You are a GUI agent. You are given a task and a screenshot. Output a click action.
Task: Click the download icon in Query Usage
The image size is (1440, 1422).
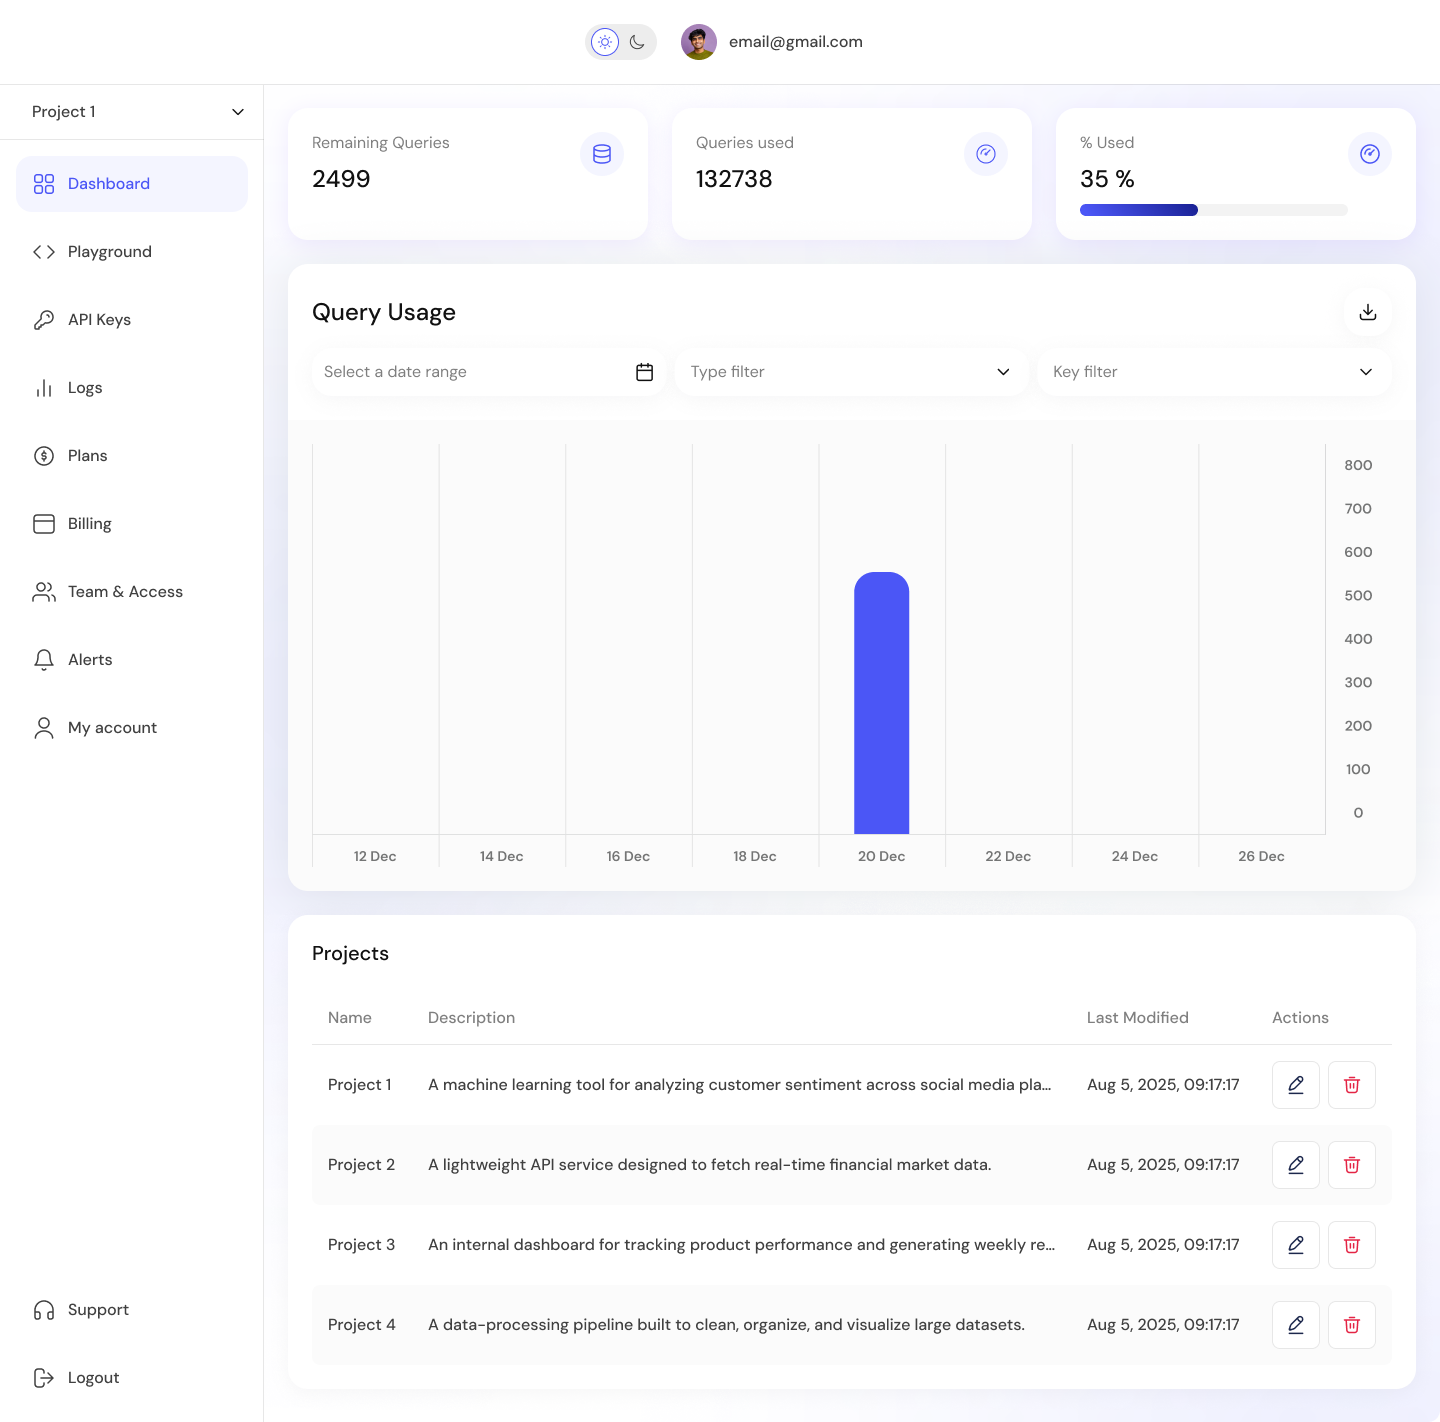point(1367,312)
